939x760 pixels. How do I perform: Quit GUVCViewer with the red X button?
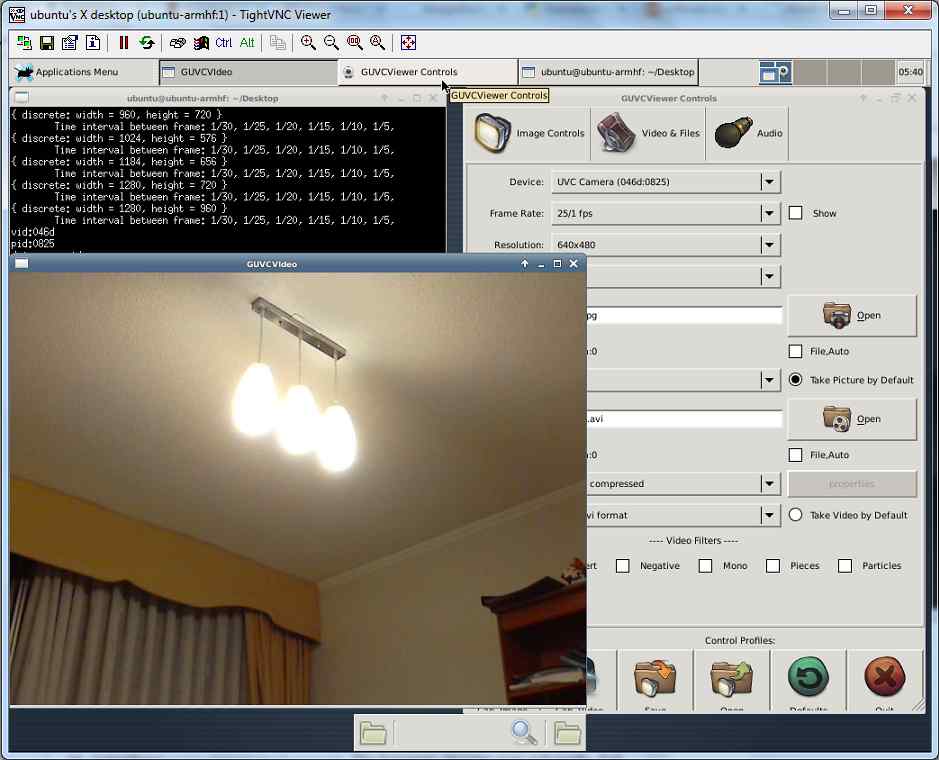885,681
